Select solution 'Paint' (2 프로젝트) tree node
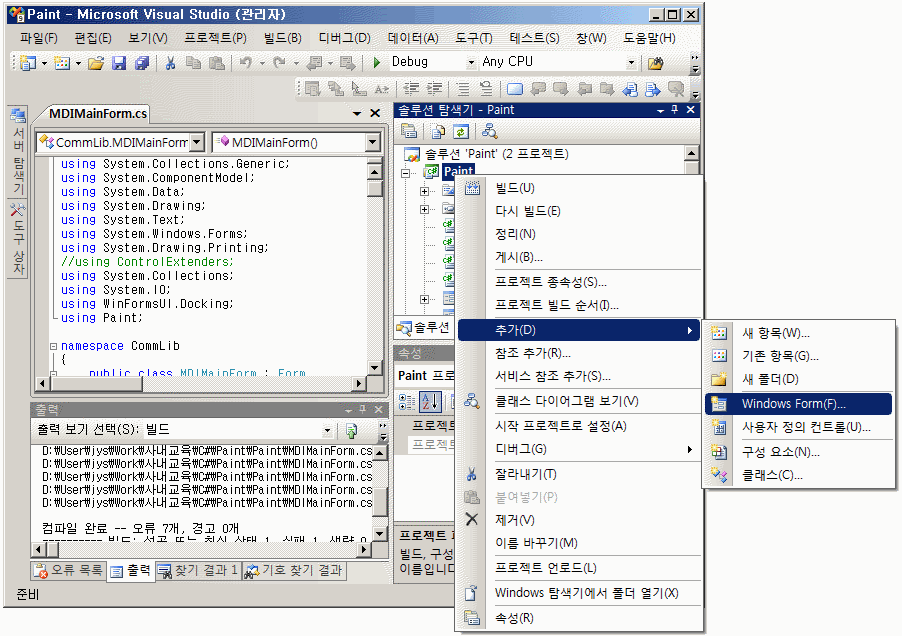 tap(496, 154)
